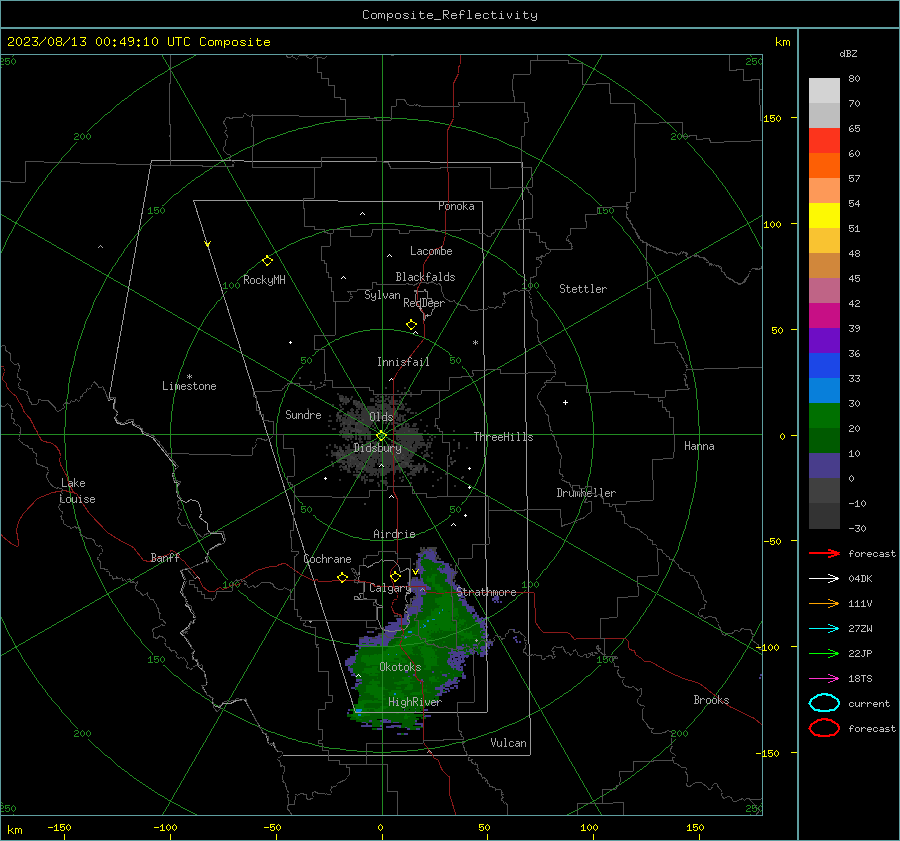Click the asterisk marker above Limestone
The image size is (900, 841).
coord(189,377)
